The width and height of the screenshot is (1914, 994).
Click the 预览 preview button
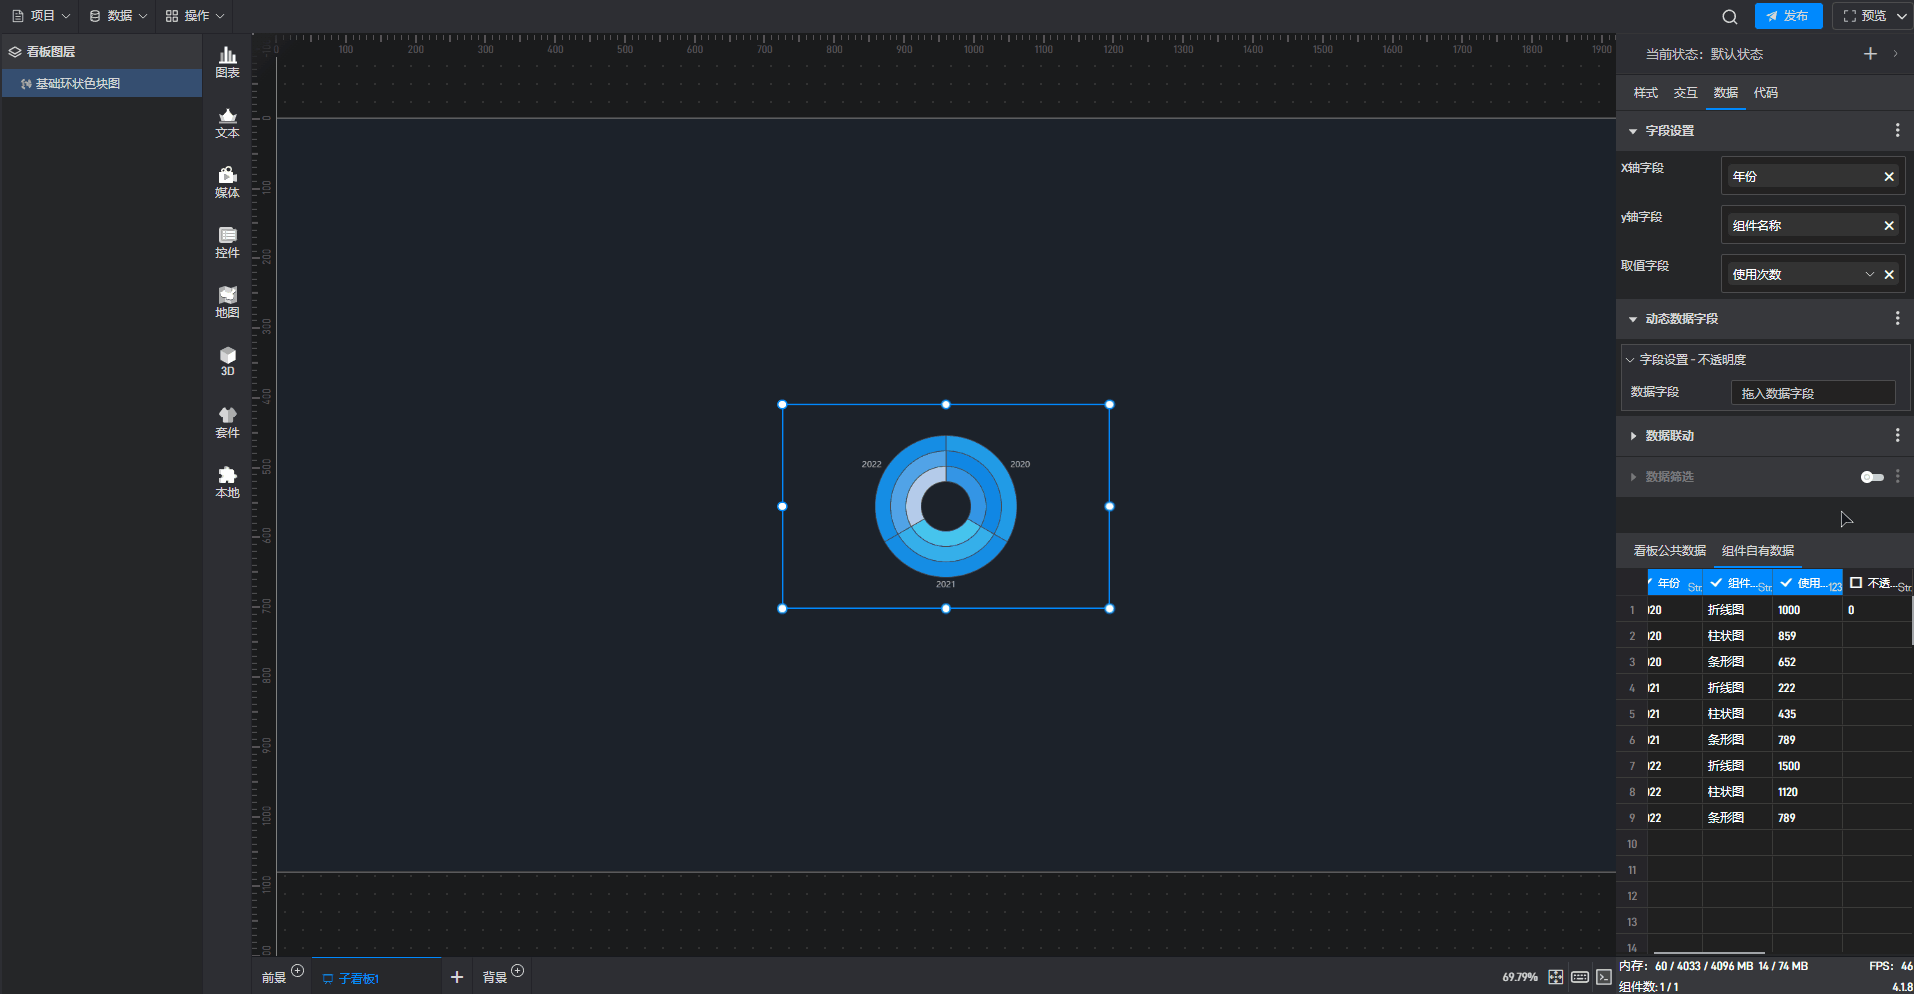click(1866, 16)
